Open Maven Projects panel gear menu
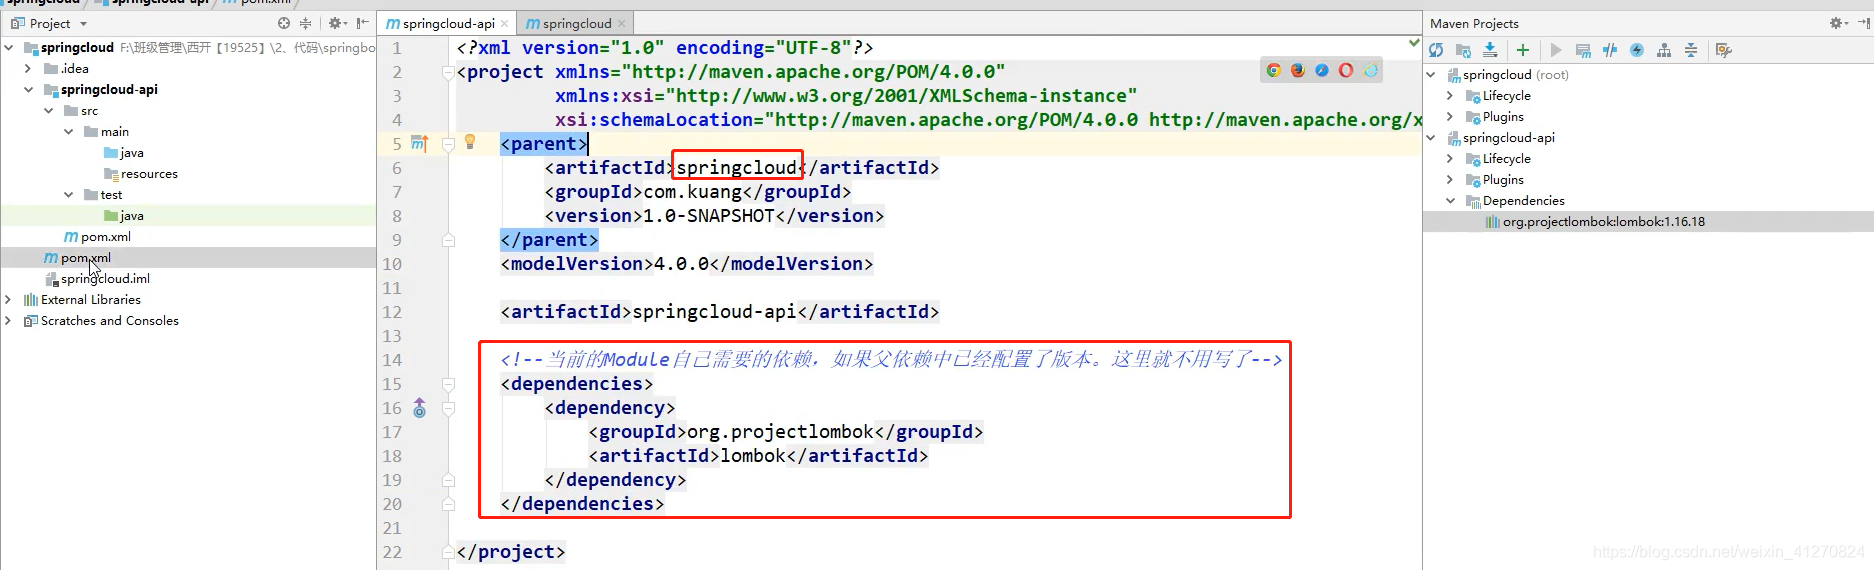1874x570 pixels. pyautogui.click(x=1838, y=23)
